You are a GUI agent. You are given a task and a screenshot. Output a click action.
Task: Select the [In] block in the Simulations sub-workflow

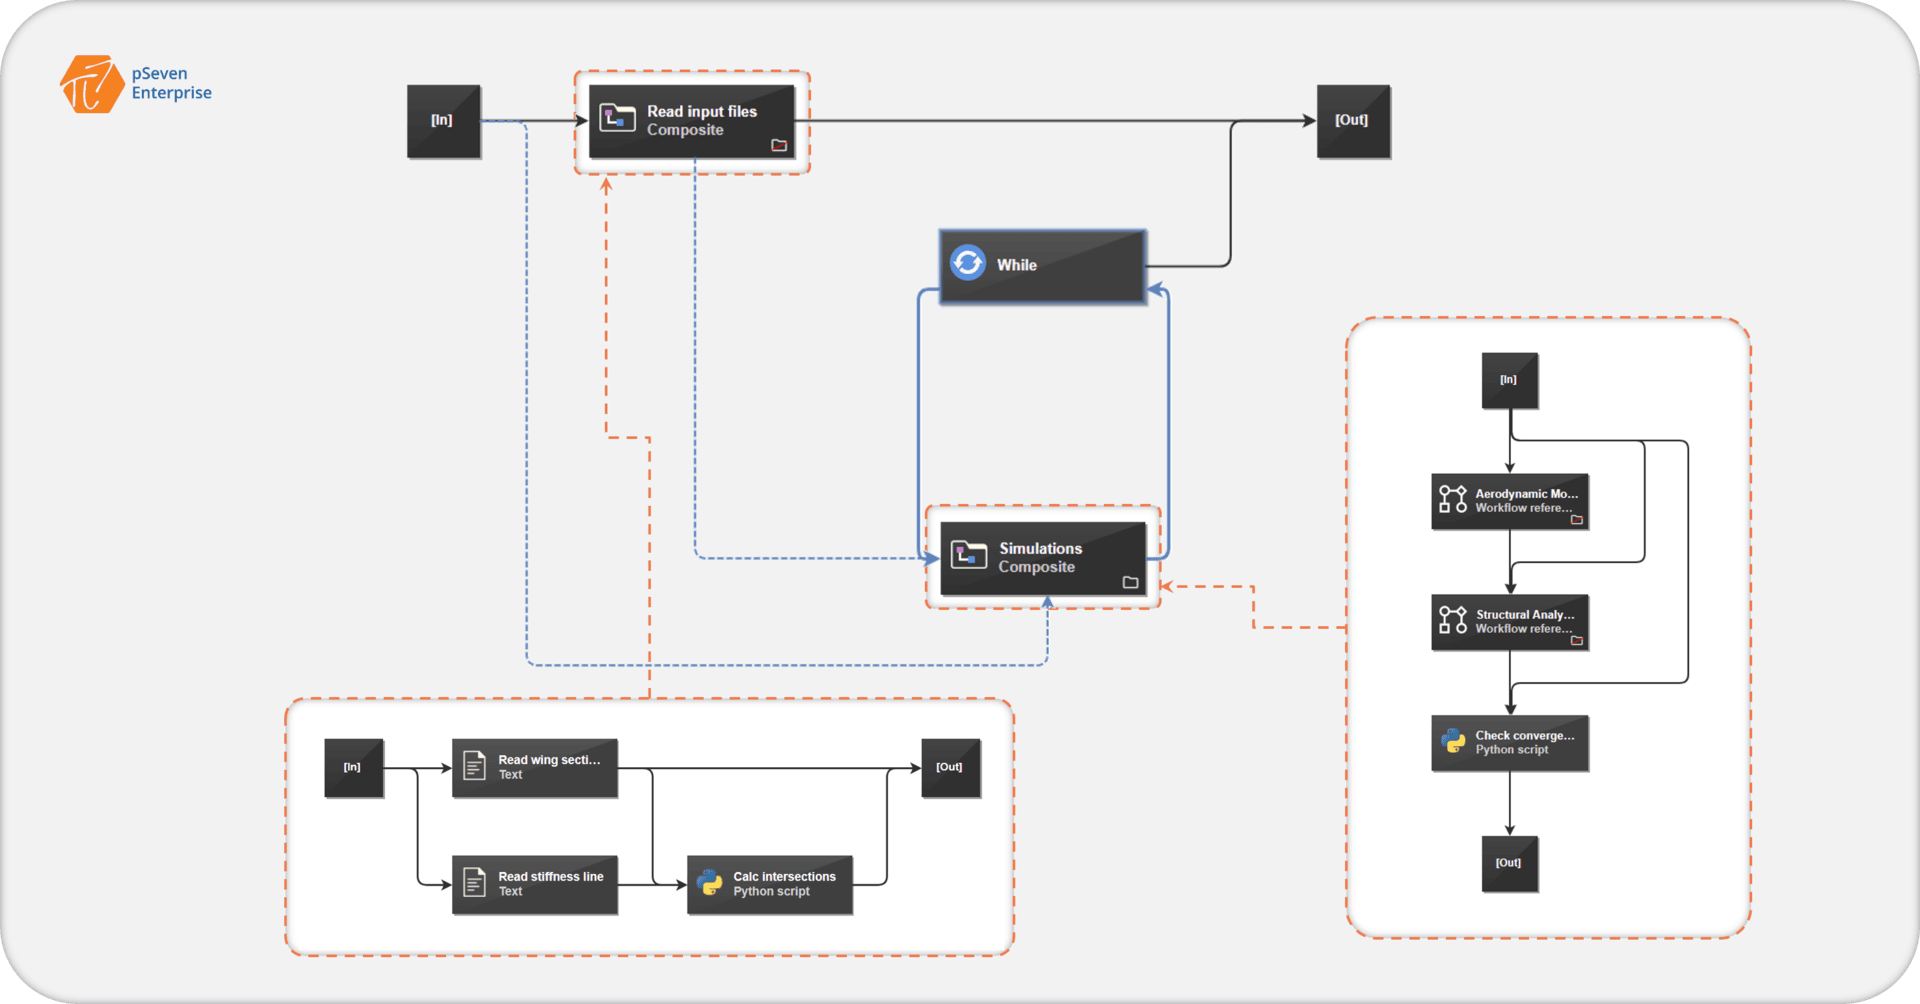1509,380
